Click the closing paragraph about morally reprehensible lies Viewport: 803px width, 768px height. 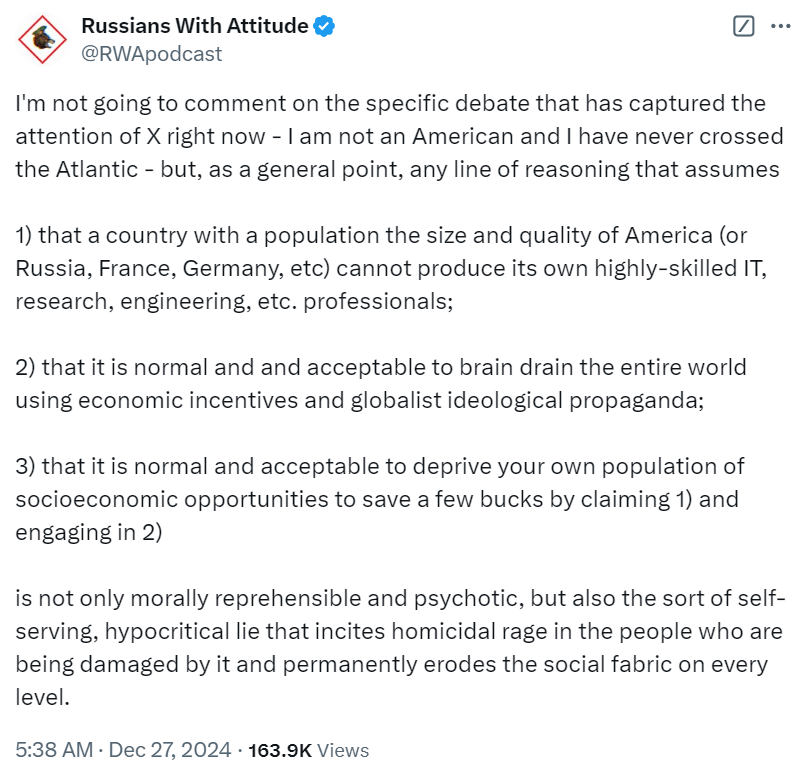tap(395, 648)
